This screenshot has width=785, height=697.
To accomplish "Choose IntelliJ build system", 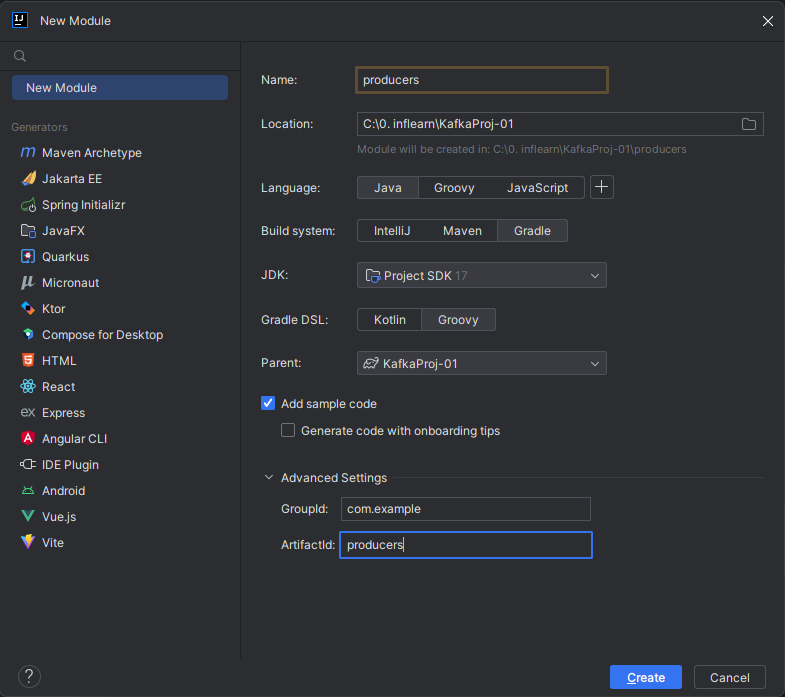I will point(392,231).
